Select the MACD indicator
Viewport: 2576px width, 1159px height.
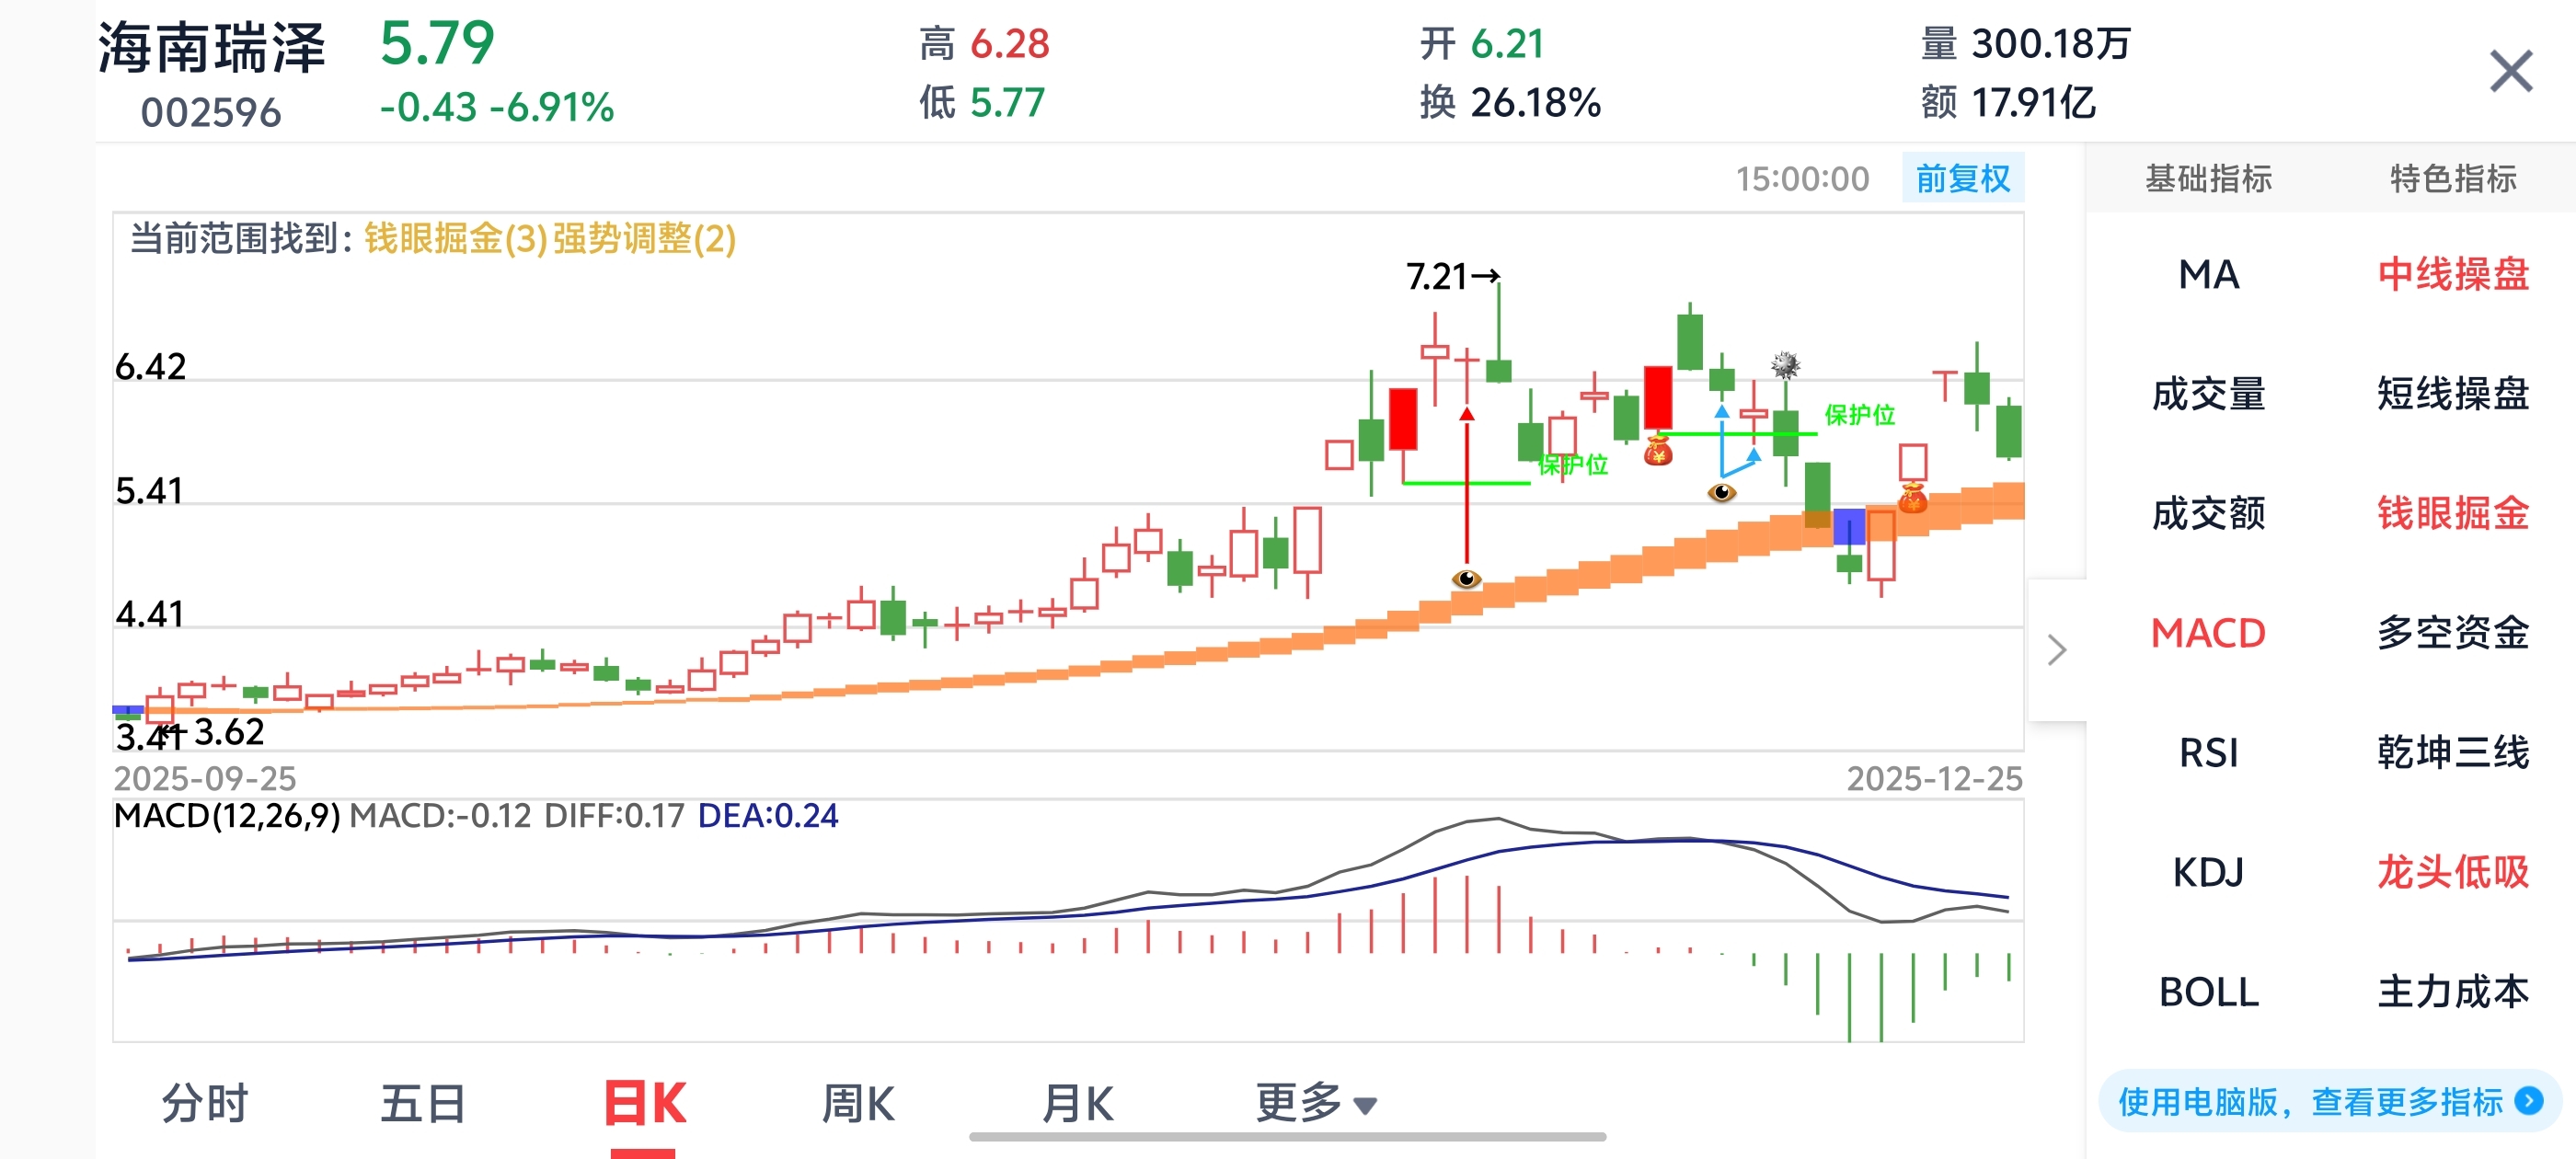tap(2208, 633)
